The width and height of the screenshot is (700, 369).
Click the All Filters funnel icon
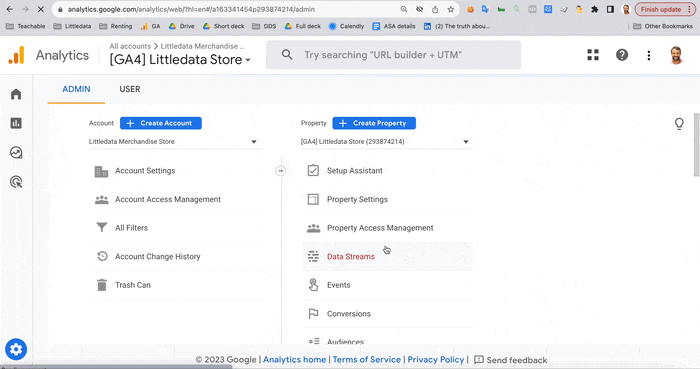pos(102,228)
